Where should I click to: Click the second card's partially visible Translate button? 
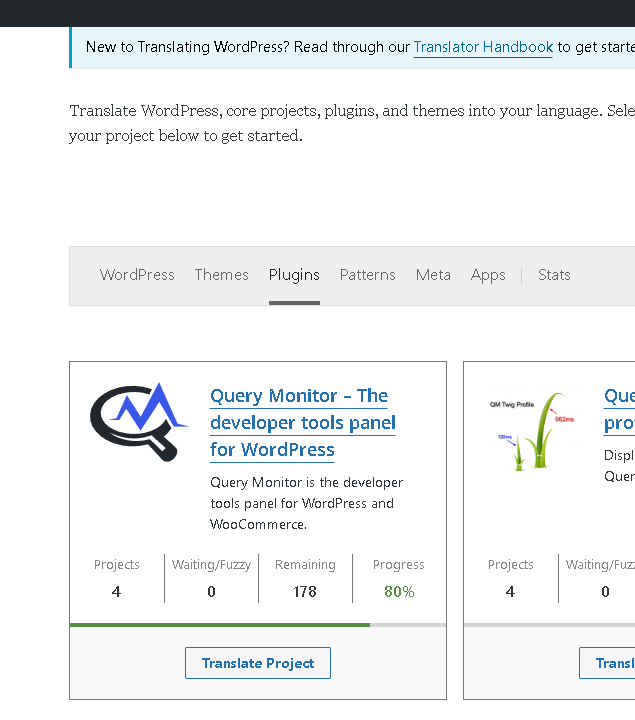[608, 663]
